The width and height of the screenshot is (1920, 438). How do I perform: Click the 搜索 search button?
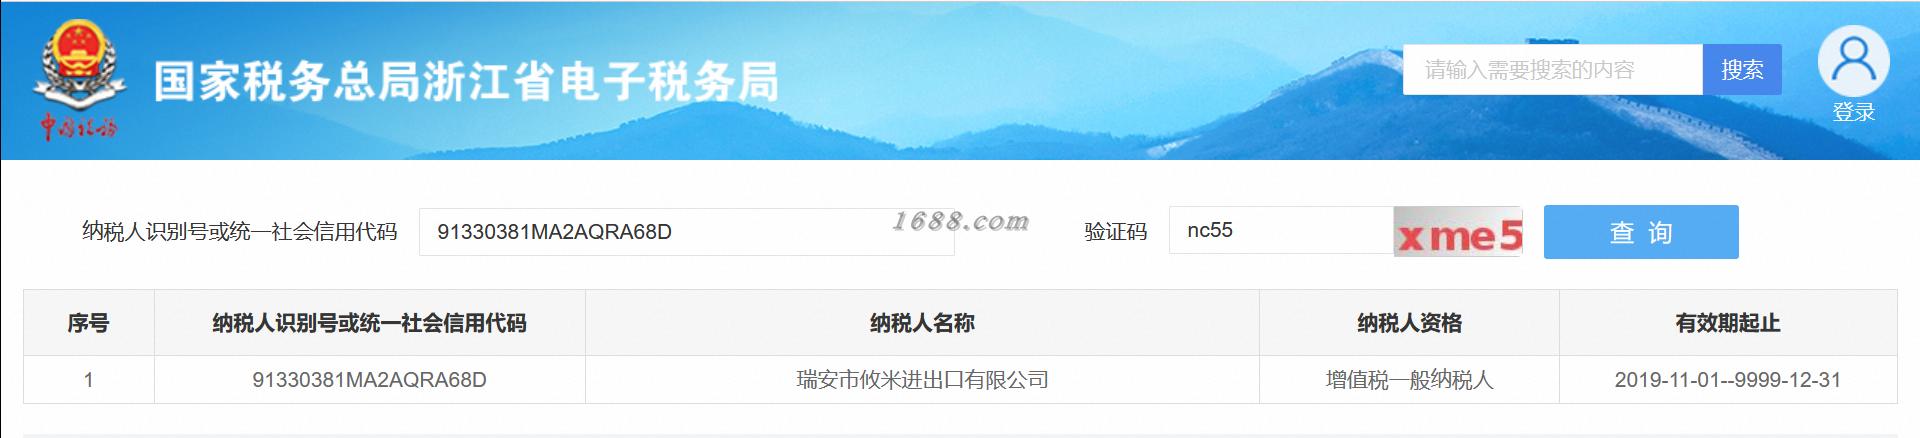pos(1742,70)
